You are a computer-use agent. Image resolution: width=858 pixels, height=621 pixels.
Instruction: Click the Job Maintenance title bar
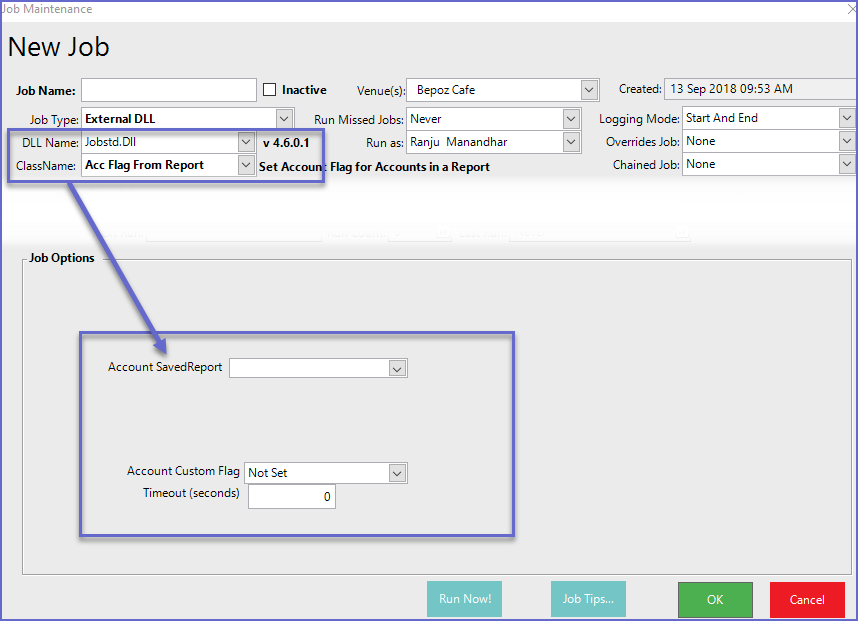[400, 9]
